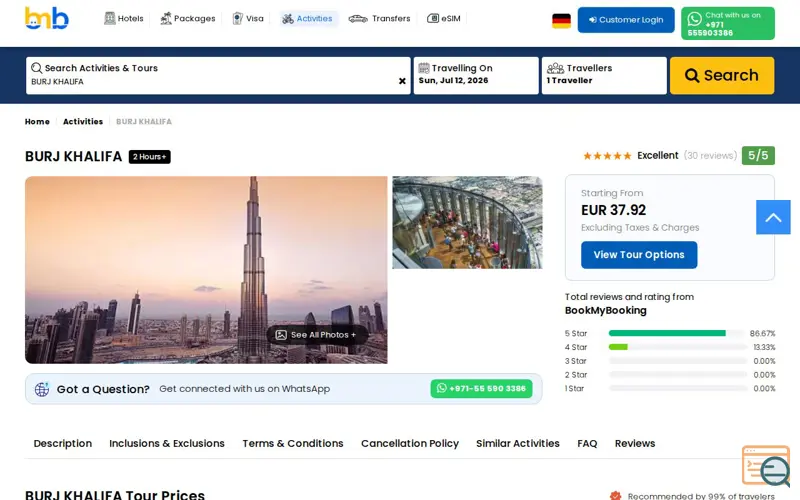Clear the BURJ KHALIFA search text
Image resolution: width=800 pixels, height=500 pixels.
click(402, 81)
